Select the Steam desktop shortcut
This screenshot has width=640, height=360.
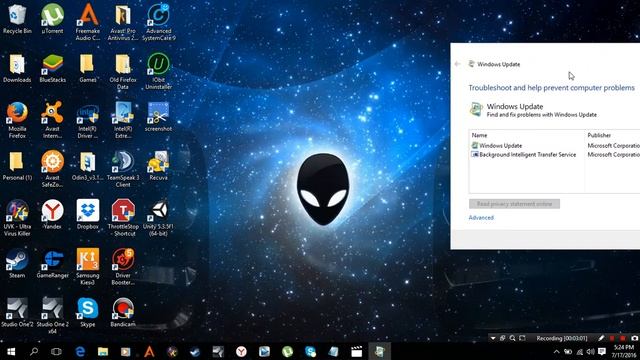tap(17, 264)
